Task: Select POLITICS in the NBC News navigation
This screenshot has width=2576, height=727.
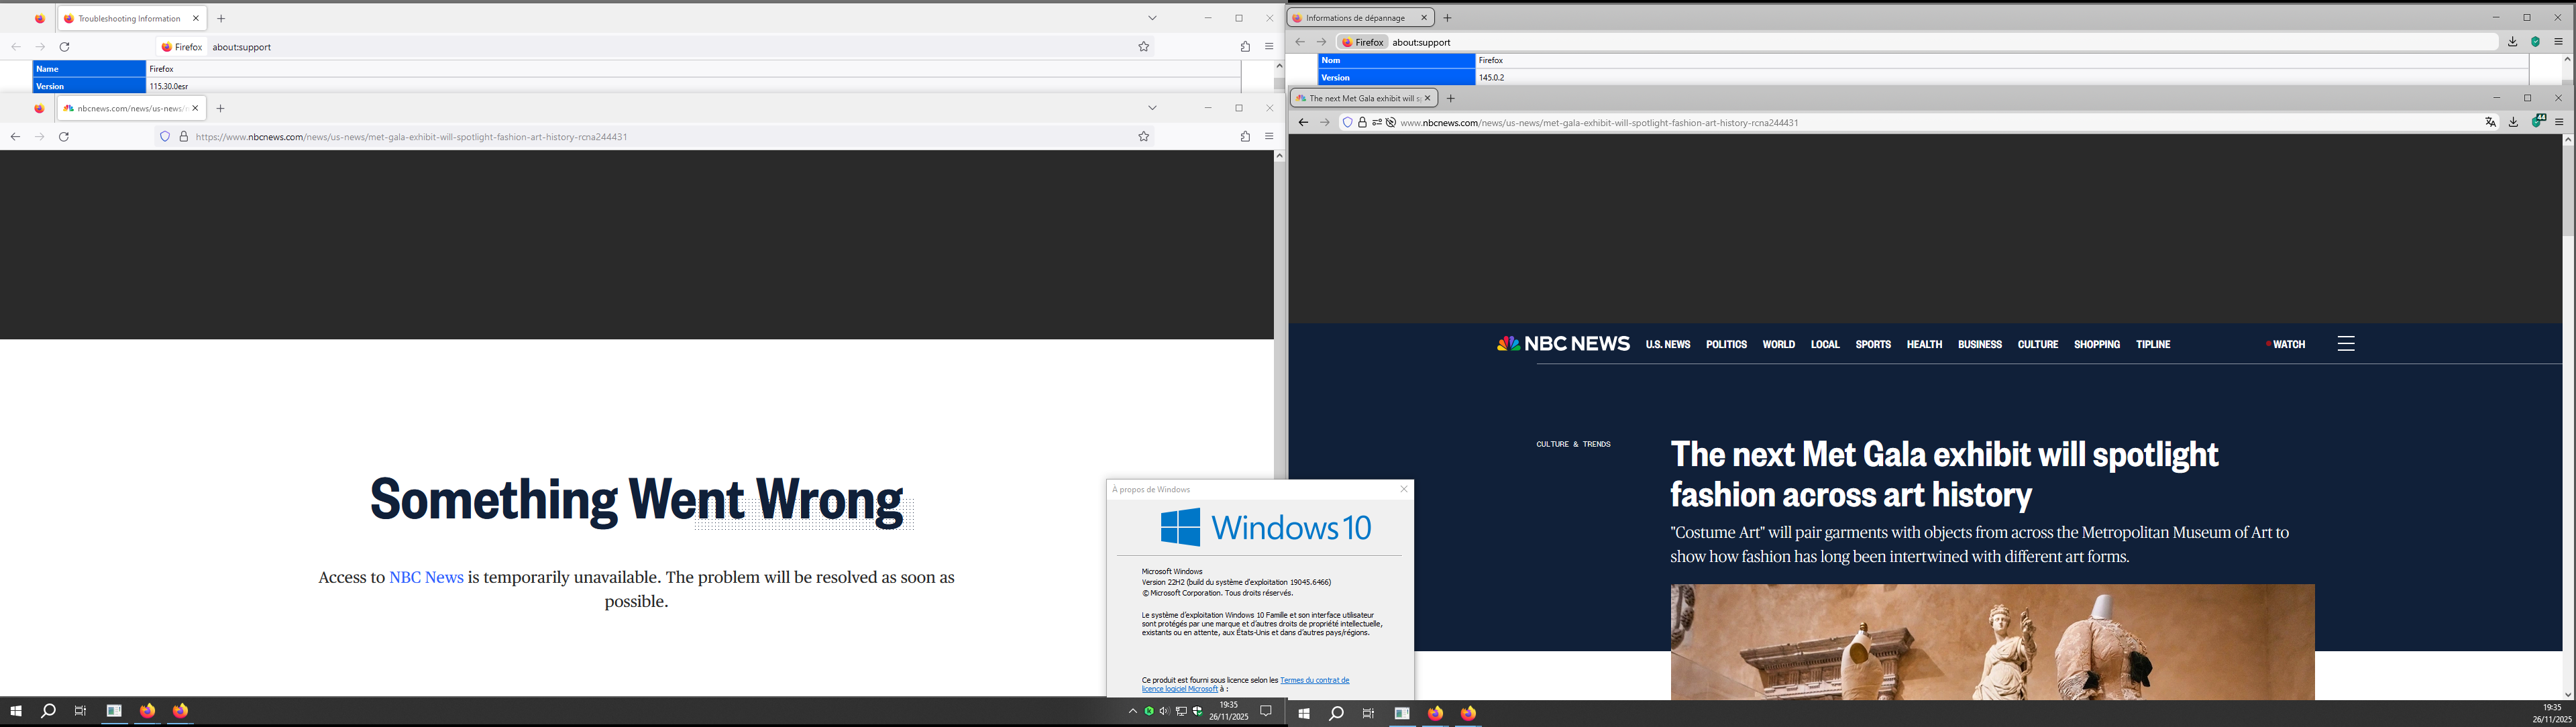Action: click(1726, 344)
